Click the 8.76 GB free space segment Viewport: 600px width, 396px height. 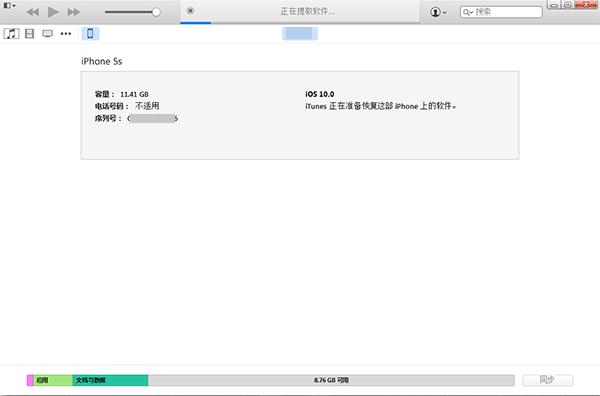click(331, 380)
